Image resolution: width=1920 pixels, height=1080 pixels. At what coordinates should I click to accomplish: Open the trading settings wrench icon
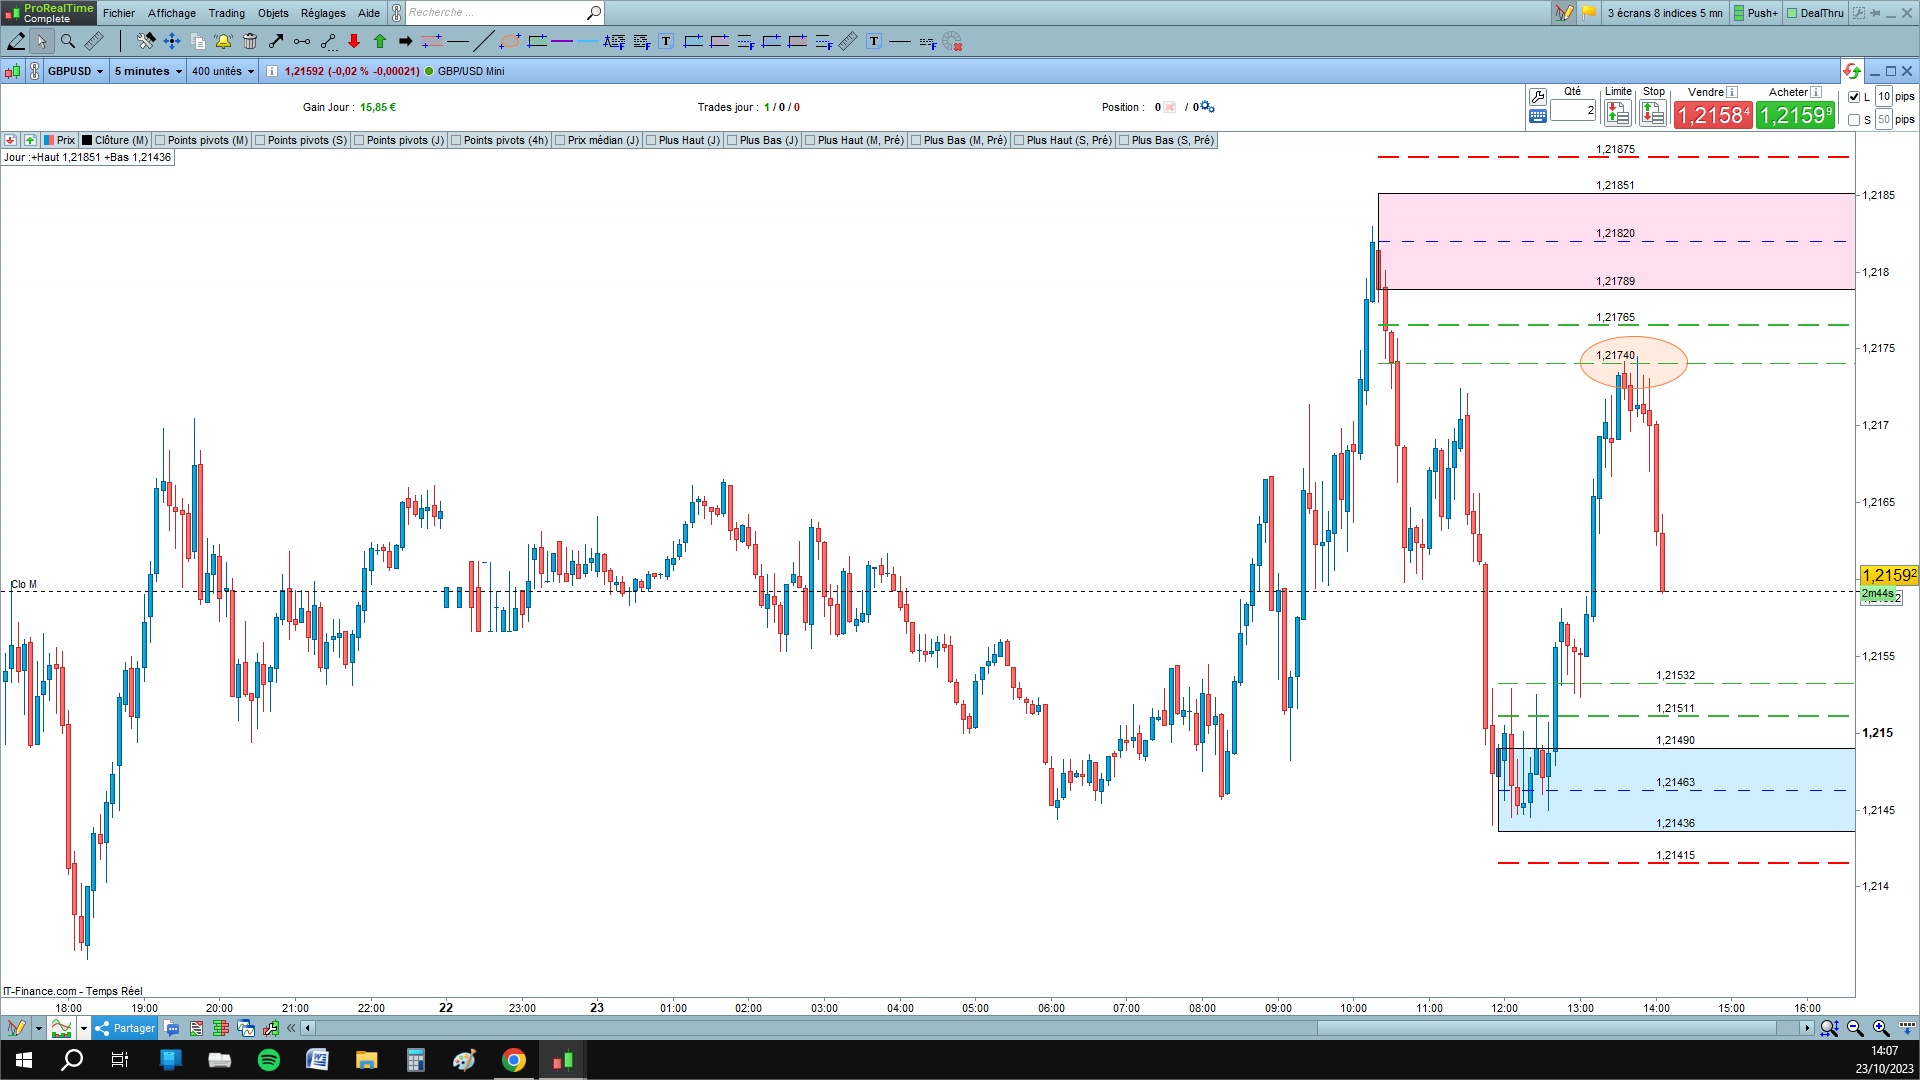point(1538,96)
